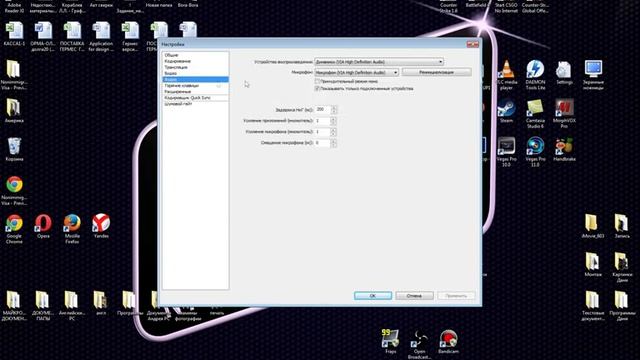Image resolution: width=640 pixels, height=360 pixels.
Task: Open the Трансляция settings section
Action: pos(196,67)
